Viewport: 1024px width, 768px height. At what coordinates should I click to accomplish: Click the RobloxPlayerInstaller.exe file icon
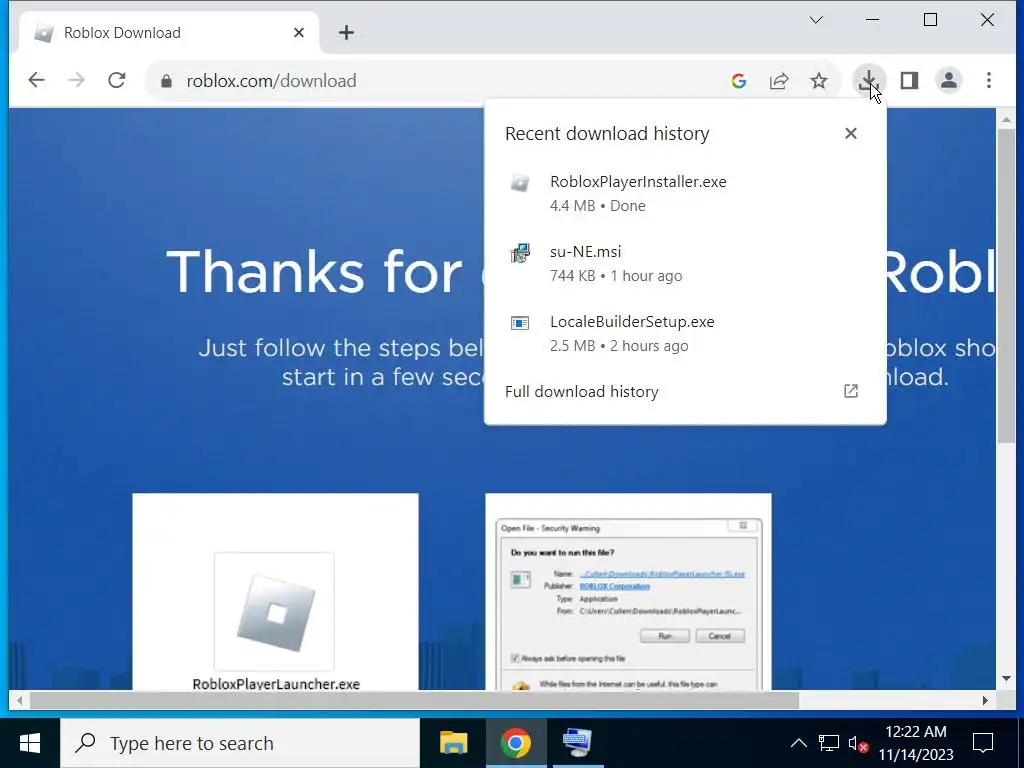520,183
